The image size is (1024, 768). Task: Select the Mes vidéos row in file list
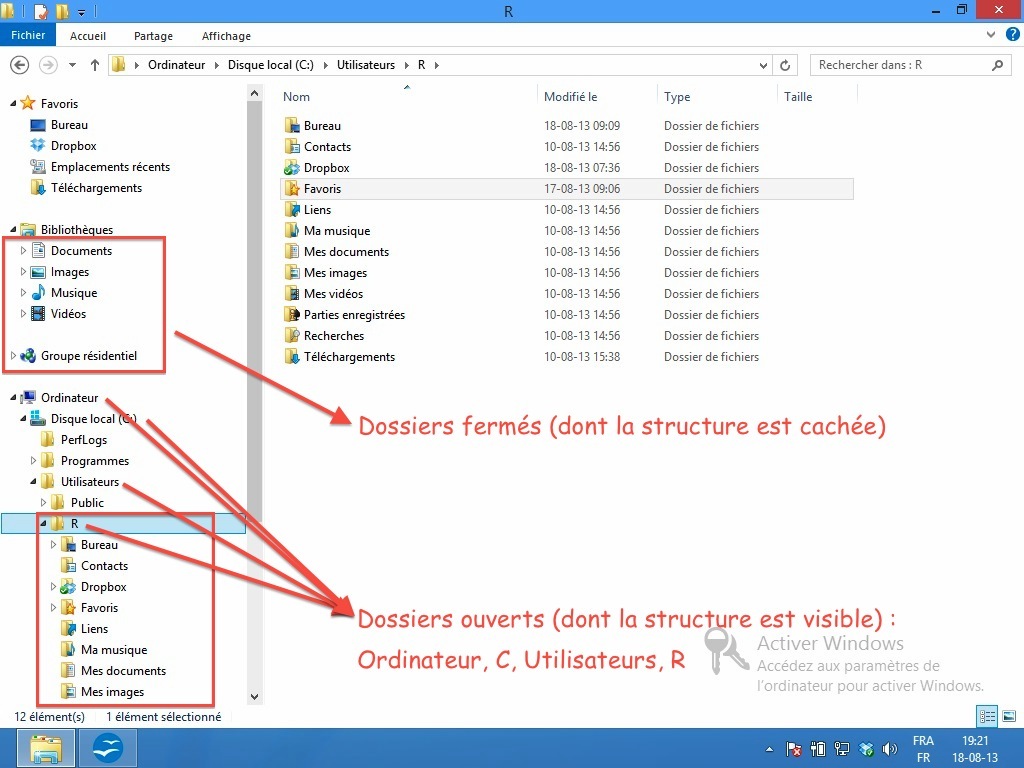point(567,294)
